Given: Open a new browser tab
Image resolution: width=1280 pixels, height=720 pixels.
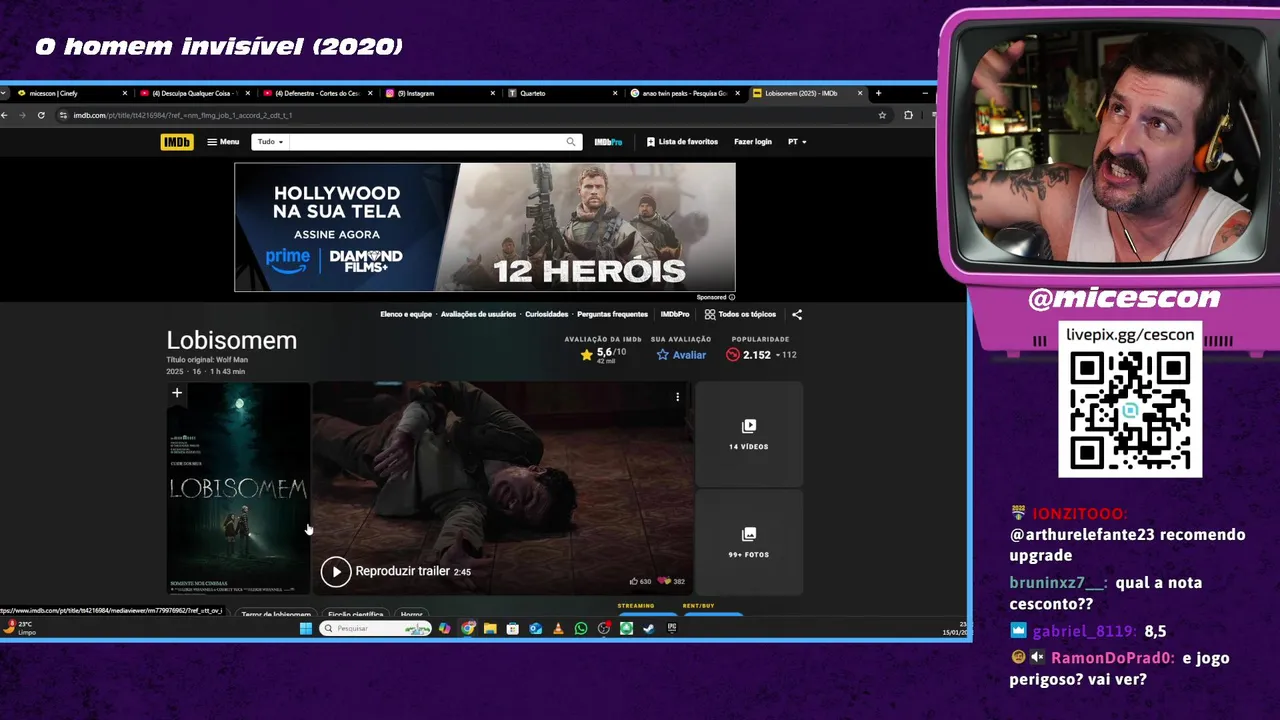Looking at the screenshot, I should (878, 93).
